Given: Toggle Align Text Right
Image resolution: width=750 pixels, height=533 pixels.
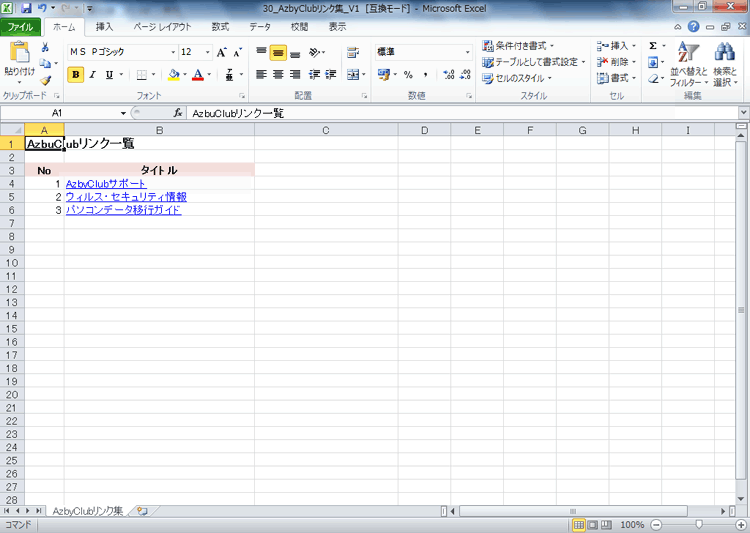Looking at the screenshot, I should [x=295, y=75].
